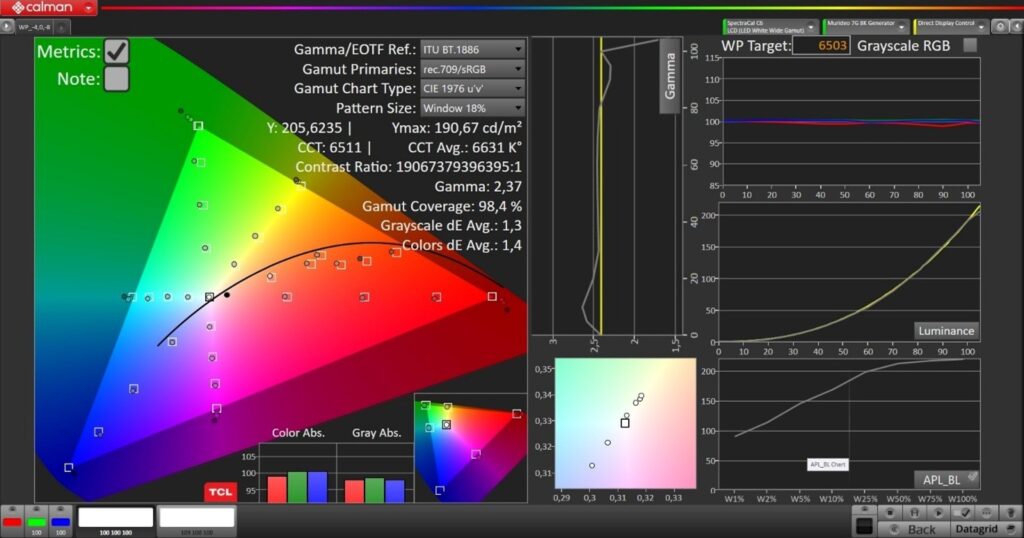Select the APL_BL chart label
The width and height of the screenshot is (1024, 538).
(946, 480)
